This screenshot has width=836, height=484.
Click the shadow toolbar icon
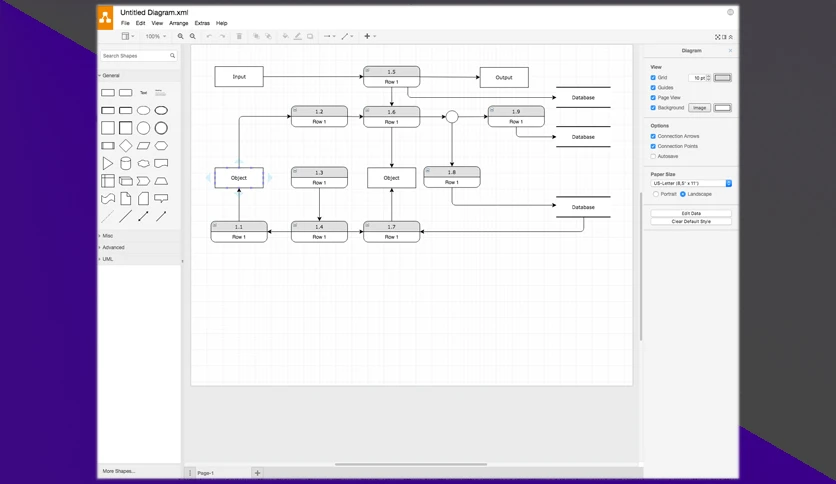click(x=310, y=36)
